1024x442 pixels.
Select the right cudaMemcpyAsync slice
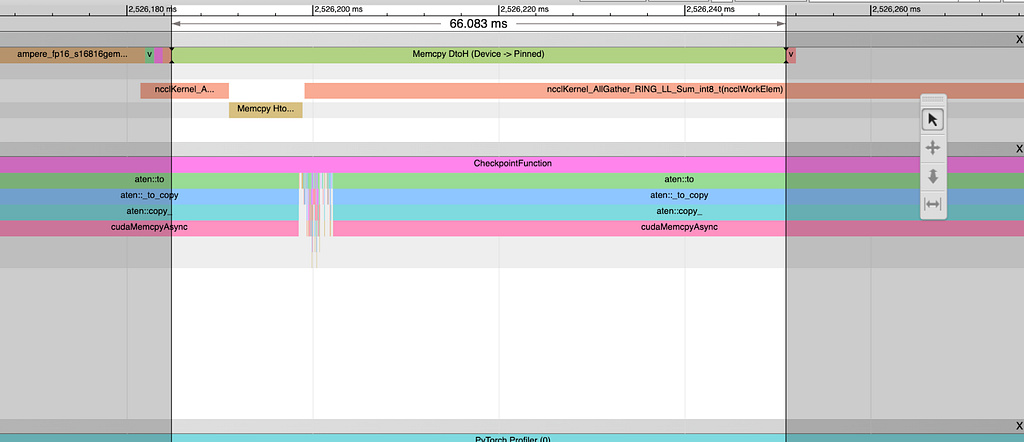(x=679, y=229)
